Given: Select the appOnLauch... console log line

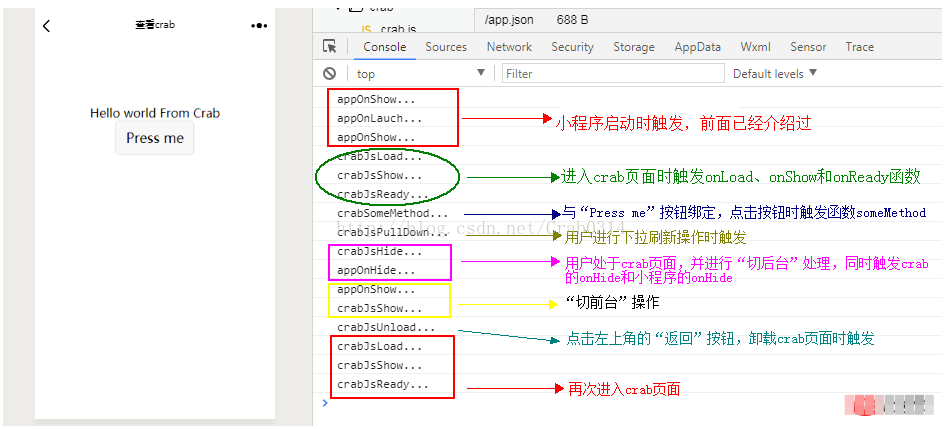Looking at the screenshot, I should click(379, 118).
